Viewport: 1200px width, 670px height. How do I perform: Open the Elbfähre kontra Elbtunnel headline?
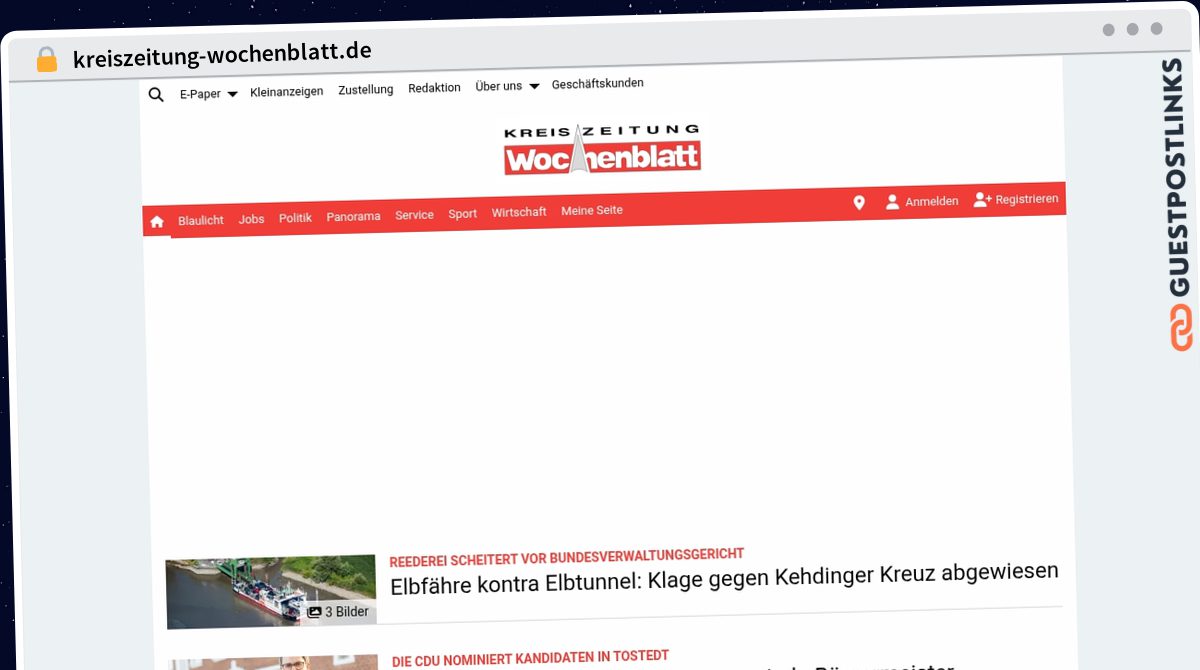coord(724,578)
